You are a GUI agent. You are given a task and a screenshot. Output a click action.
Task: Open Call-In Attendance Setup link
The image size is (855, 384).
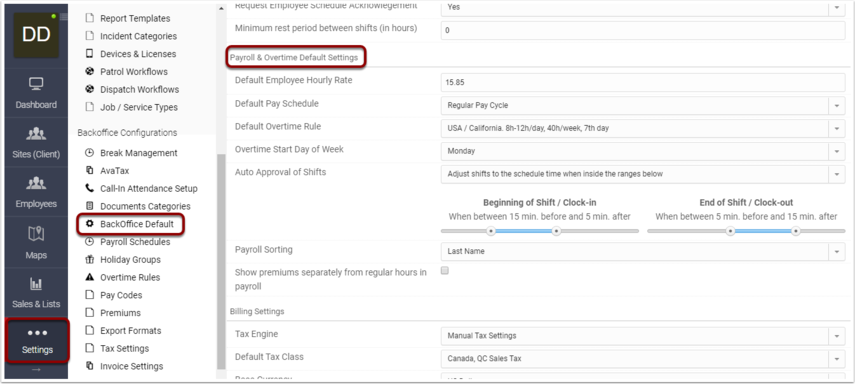tap(149, 188)
